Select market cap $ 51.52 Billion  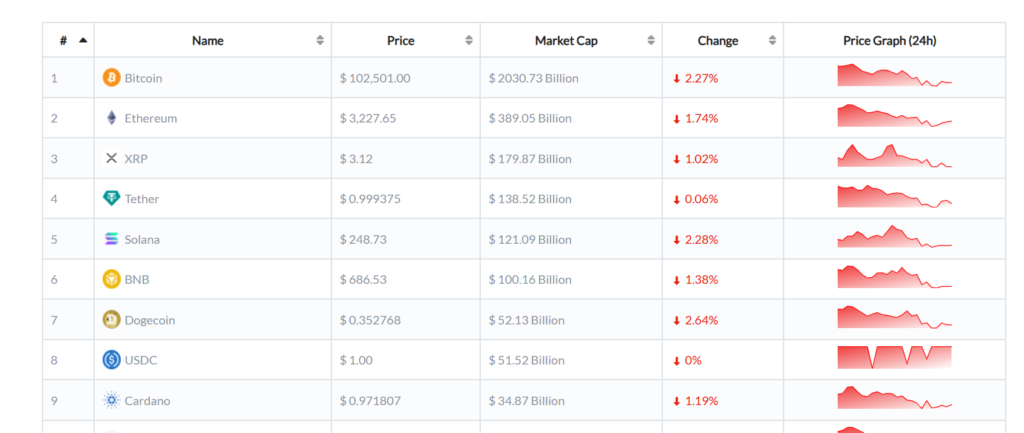click(x=526, y=361)
